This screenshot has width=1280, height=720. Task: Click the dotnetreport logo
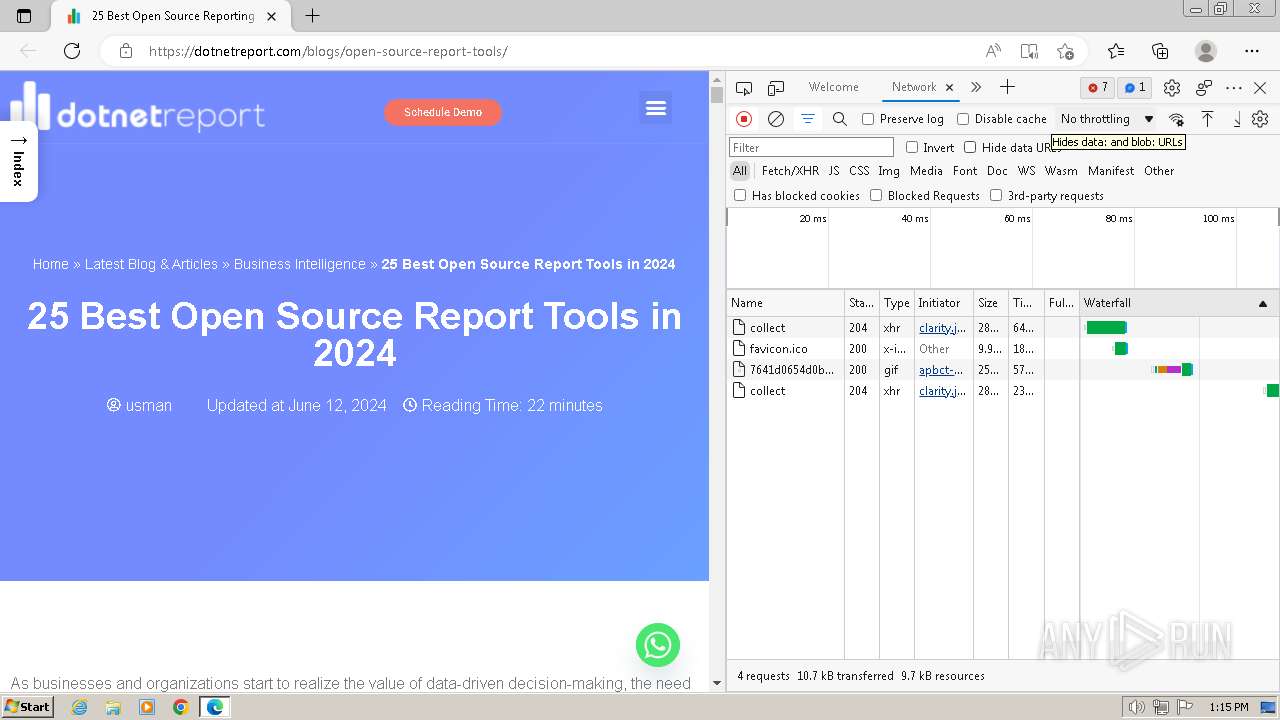coord(138,107)
